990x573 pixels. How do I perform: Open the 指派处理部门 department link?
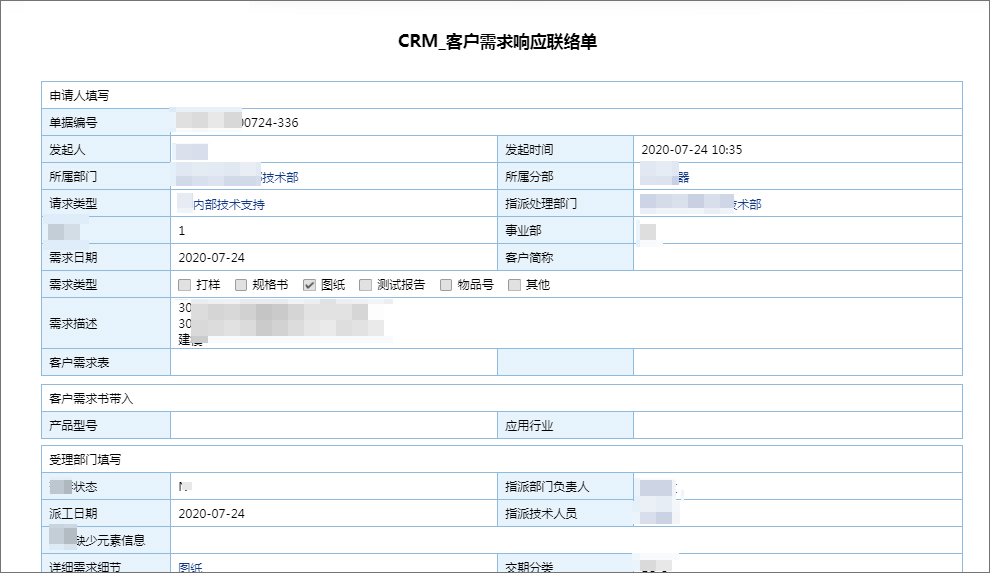[x=748, y=204]
